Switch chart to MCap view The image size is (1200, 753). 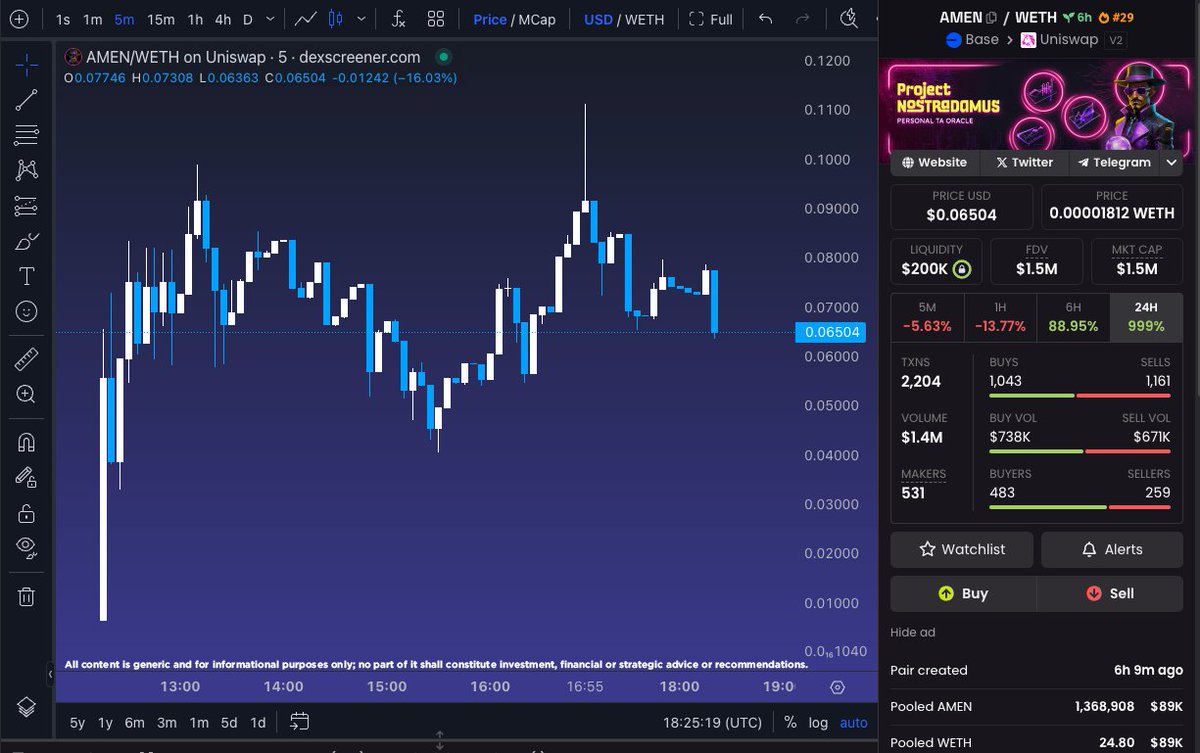537,19
